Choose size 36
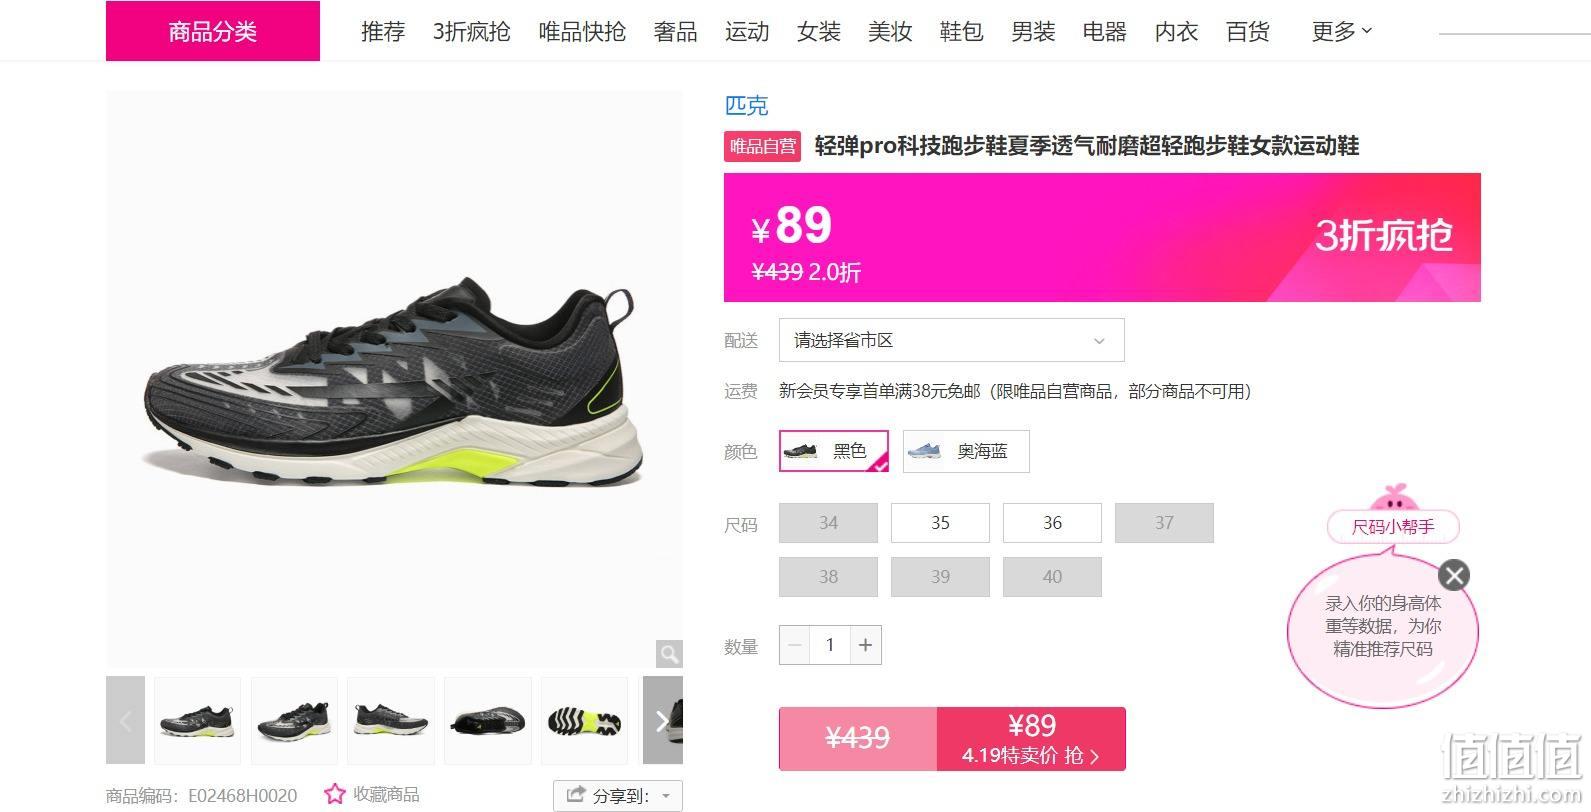The height and width of the screenshot is (812, 1591). click(x=1052, y=523)
